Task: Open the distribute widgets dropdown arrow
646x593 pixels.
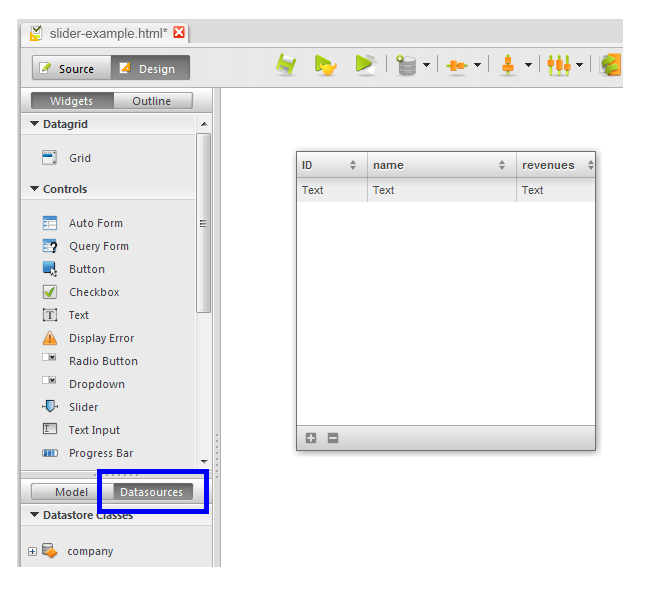Action: click(580, 65)
